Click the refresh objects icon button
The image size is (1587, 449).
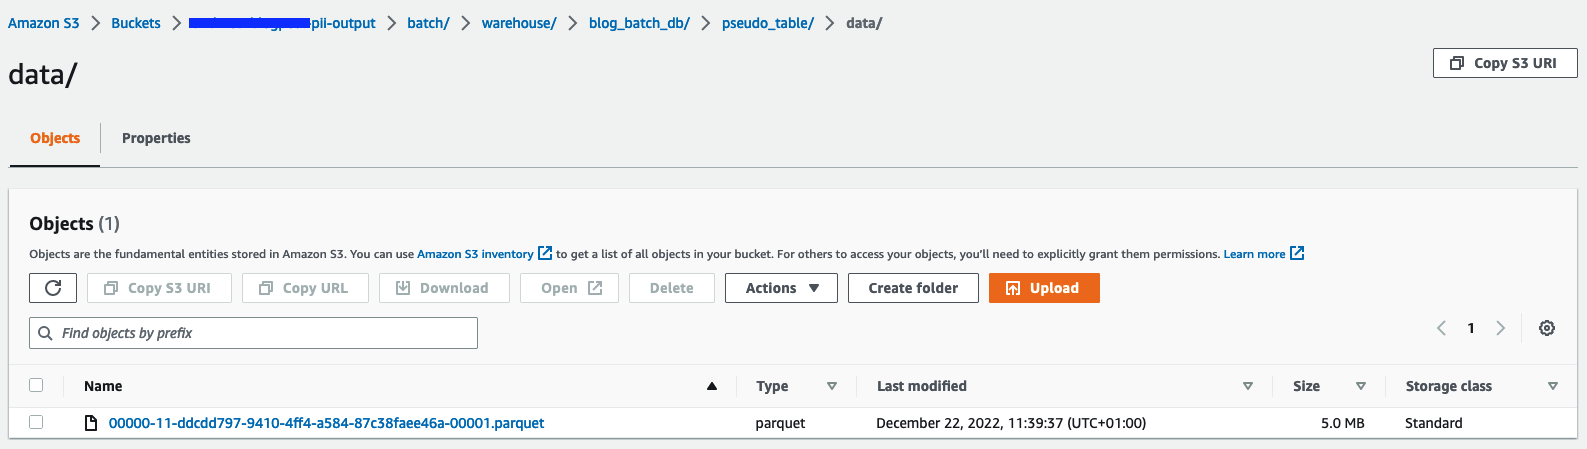click(54, 288)
